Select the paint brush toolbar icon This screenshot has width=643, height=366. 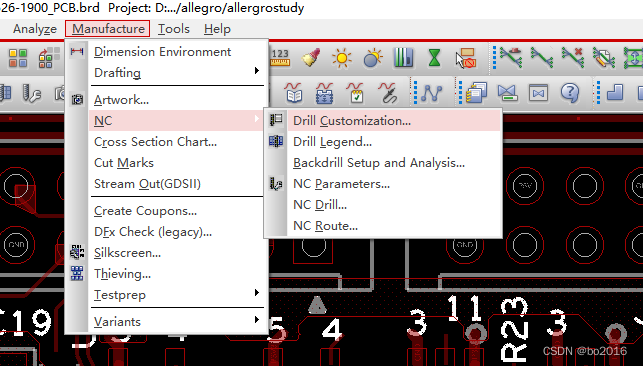click(x=311, y=57)
